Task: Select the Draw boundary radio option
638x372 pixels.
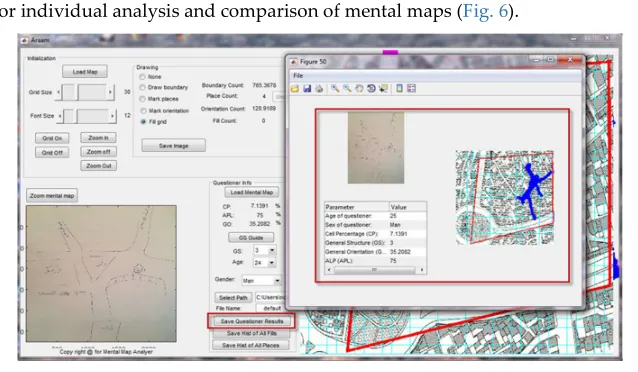Action: (x=142, y=87)
